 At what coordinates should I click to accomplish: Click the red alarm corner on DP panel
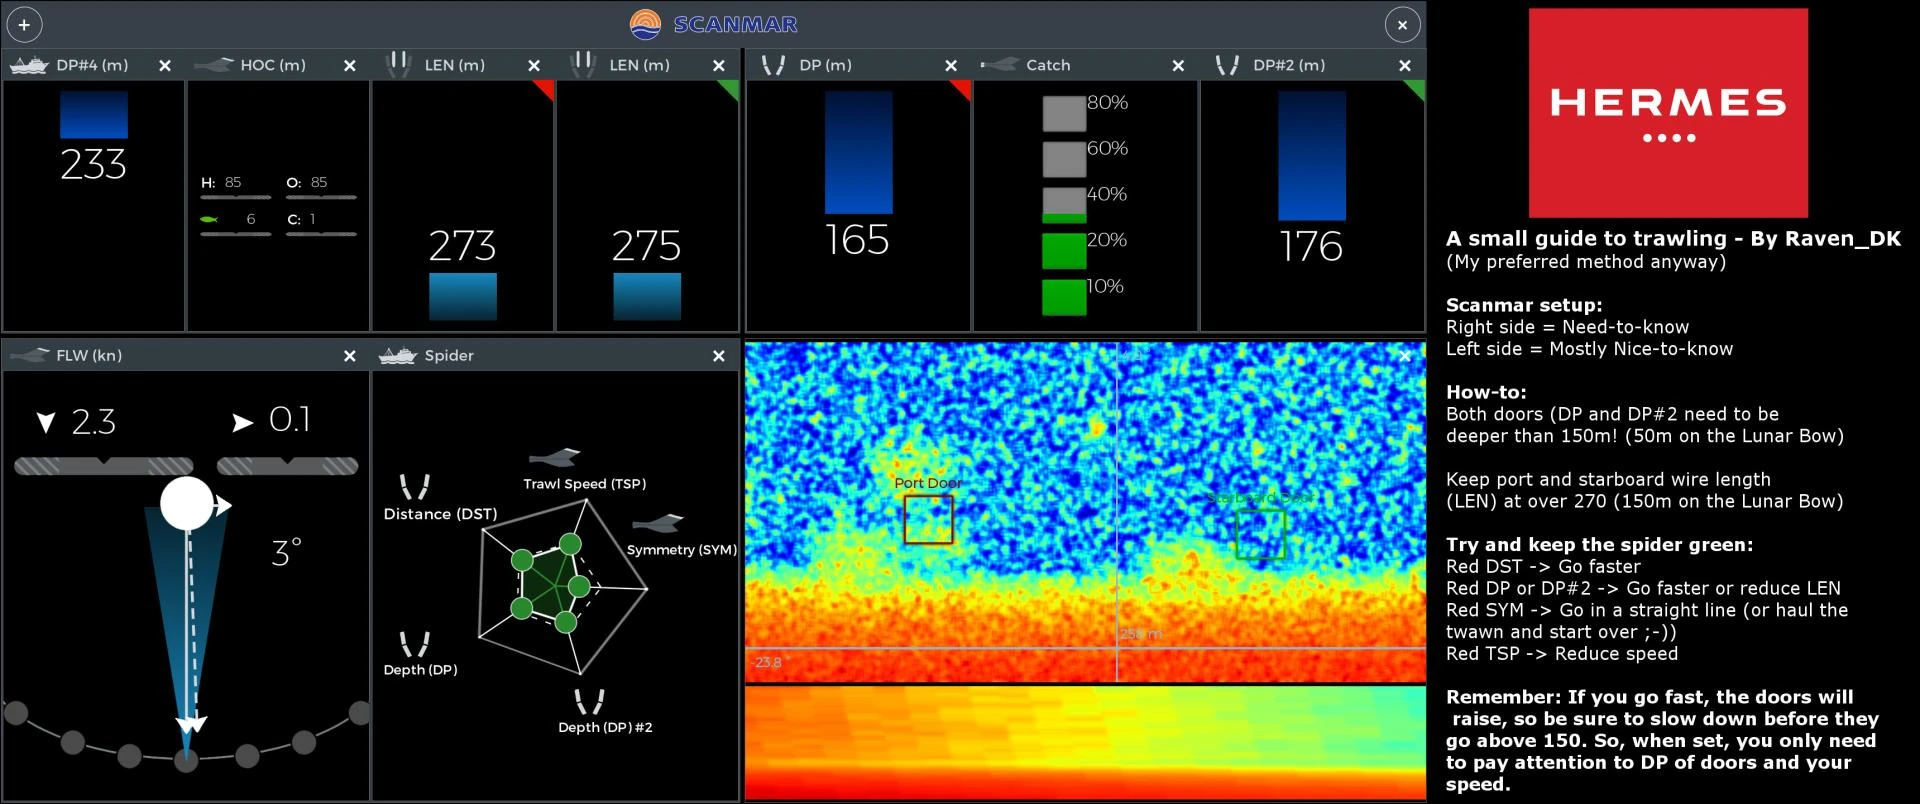click(x=963, y=89)
